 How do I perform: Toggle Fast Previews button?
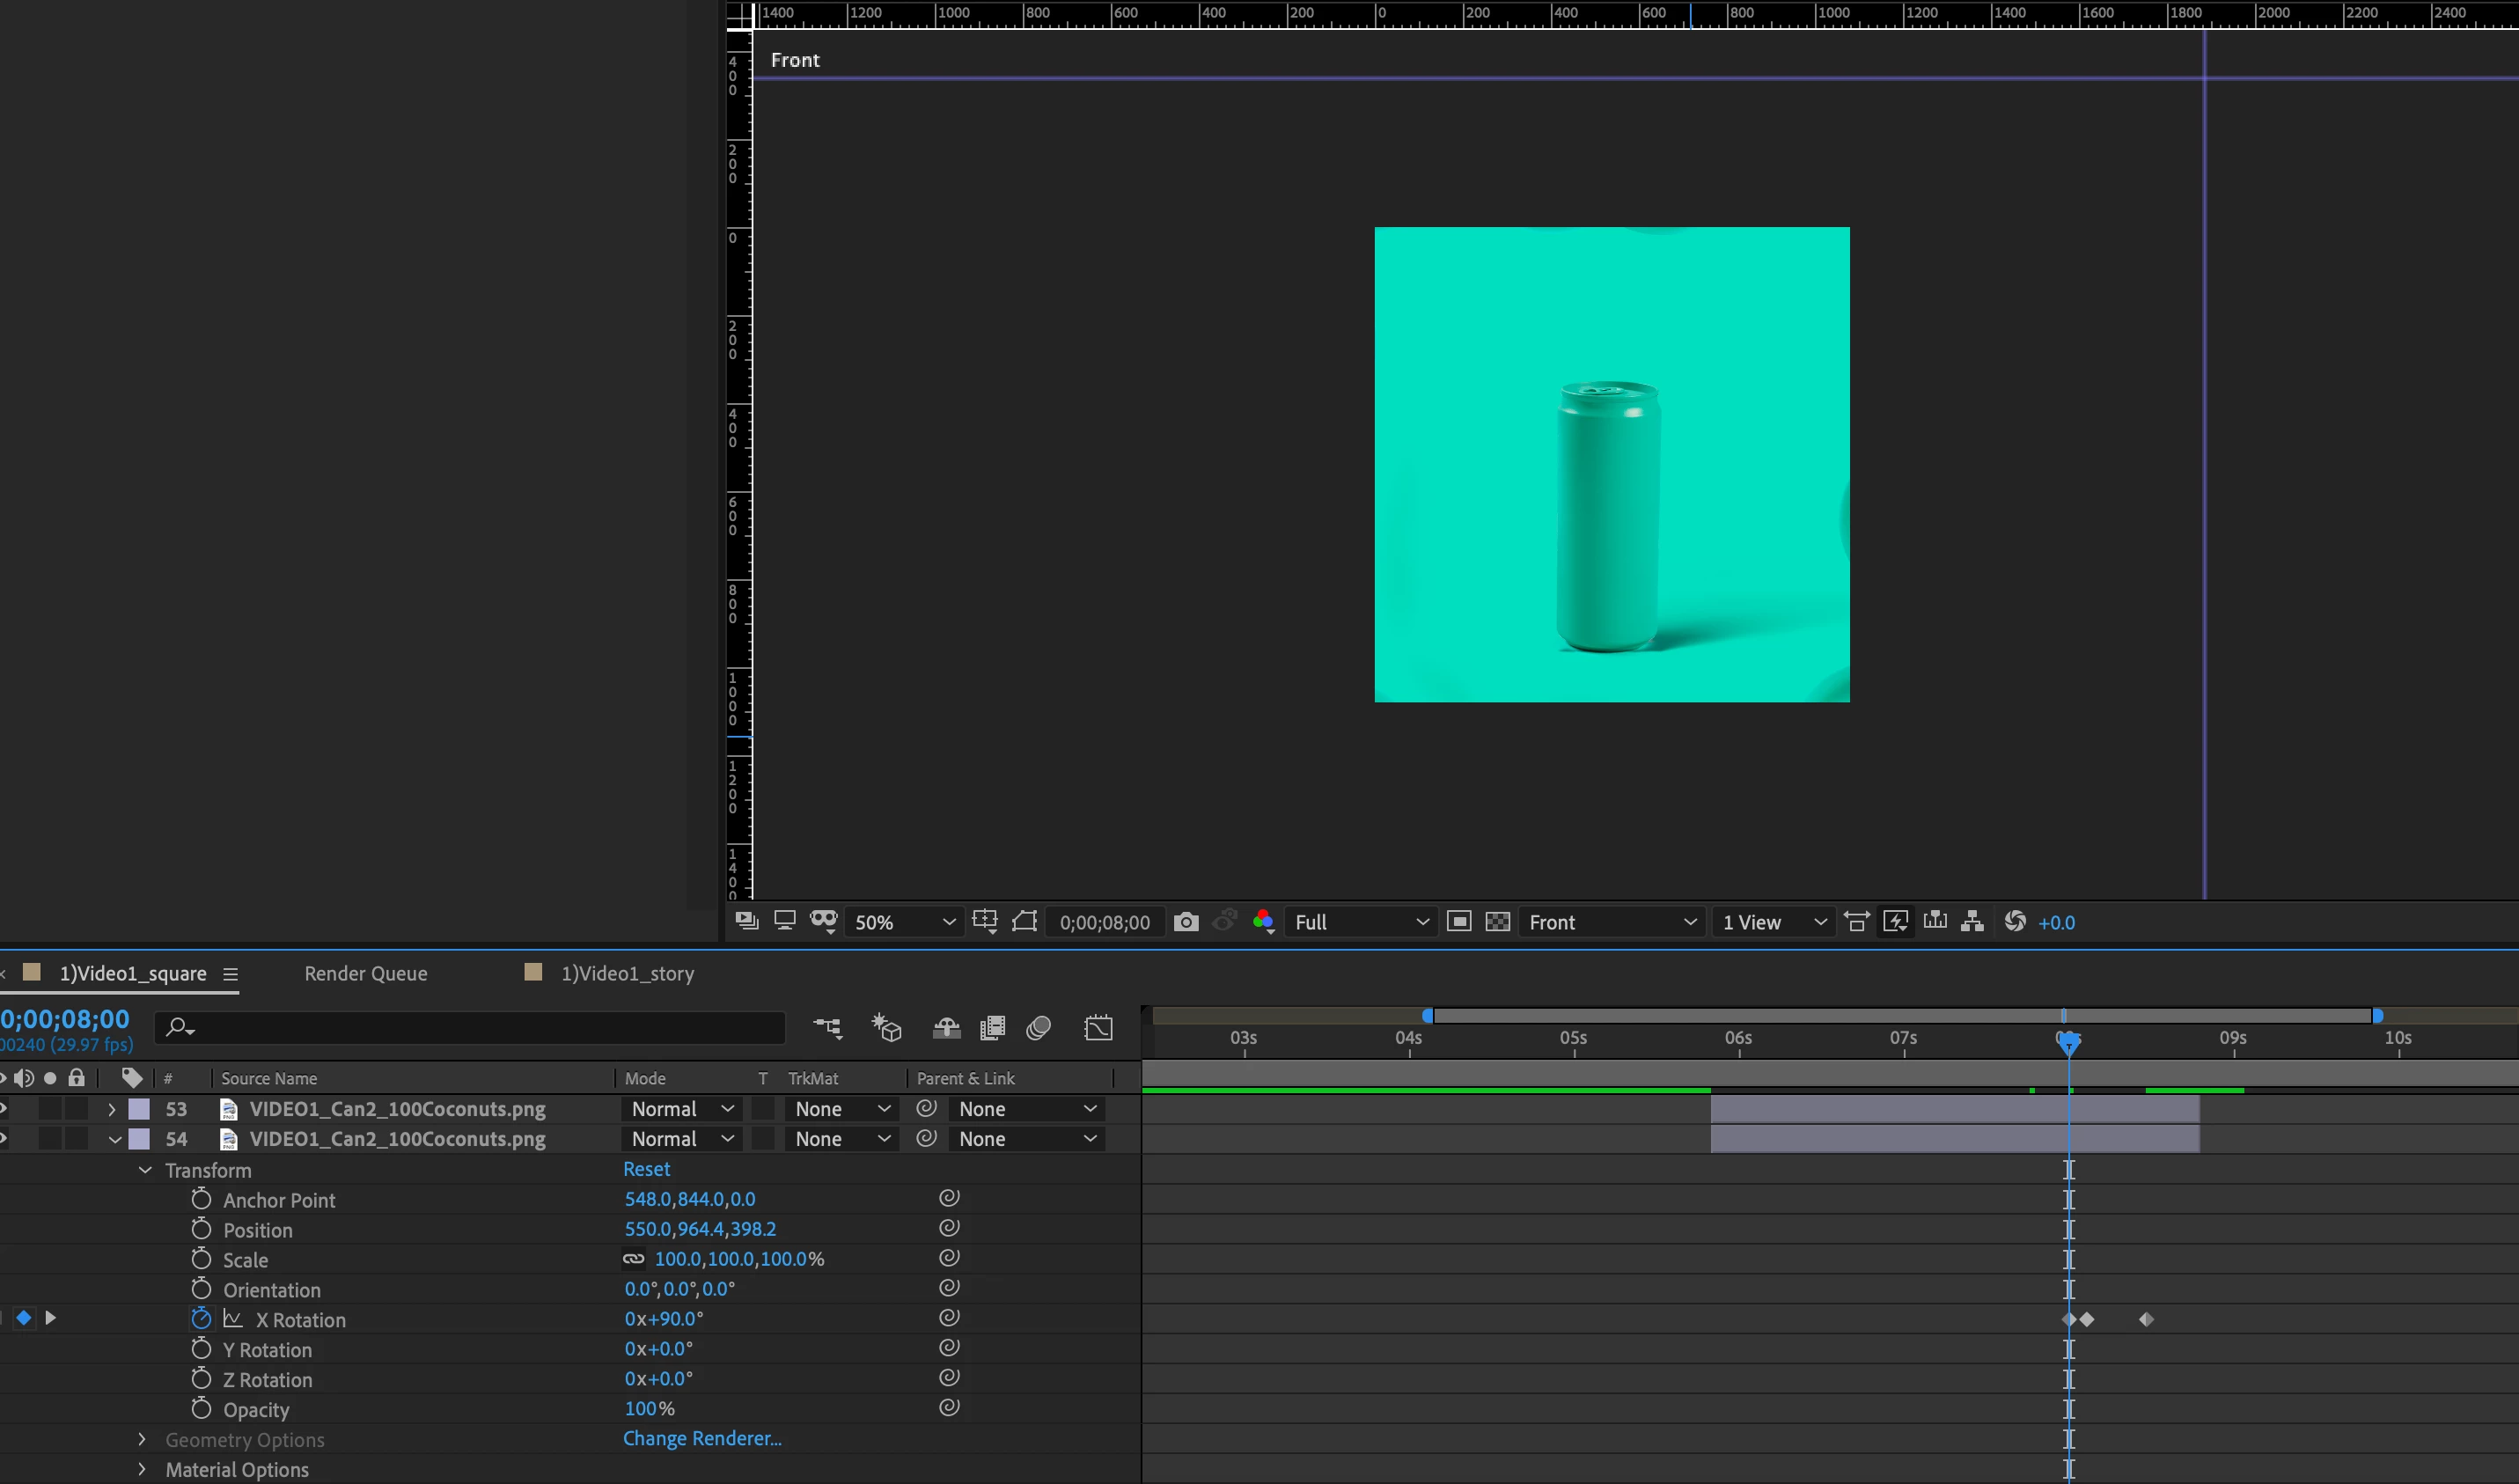tap(1895, 922)
